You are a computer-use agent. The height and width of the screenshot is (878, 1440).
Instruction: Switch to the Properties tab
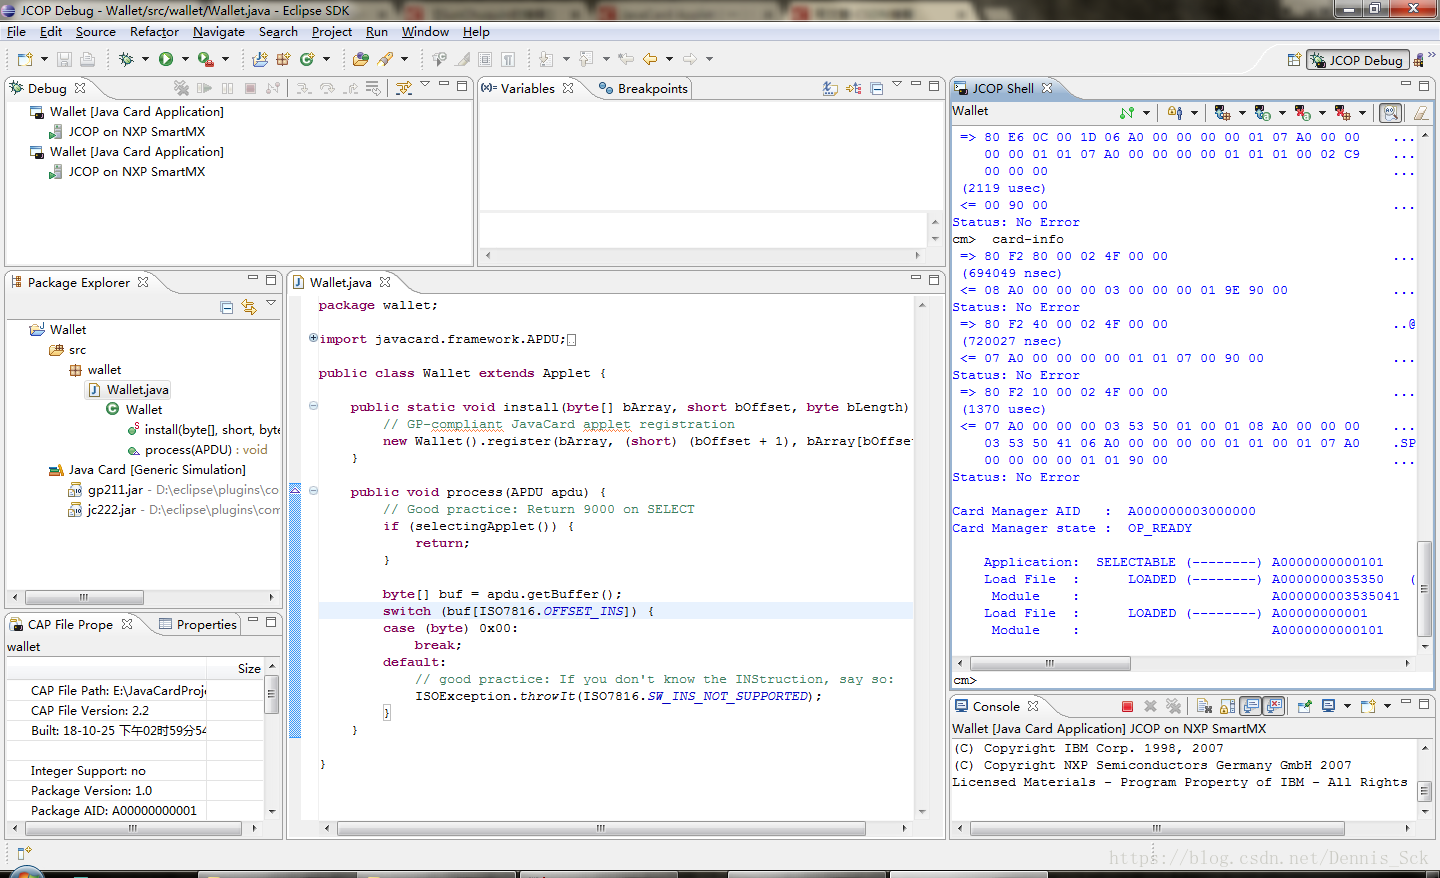coord(198,624)
